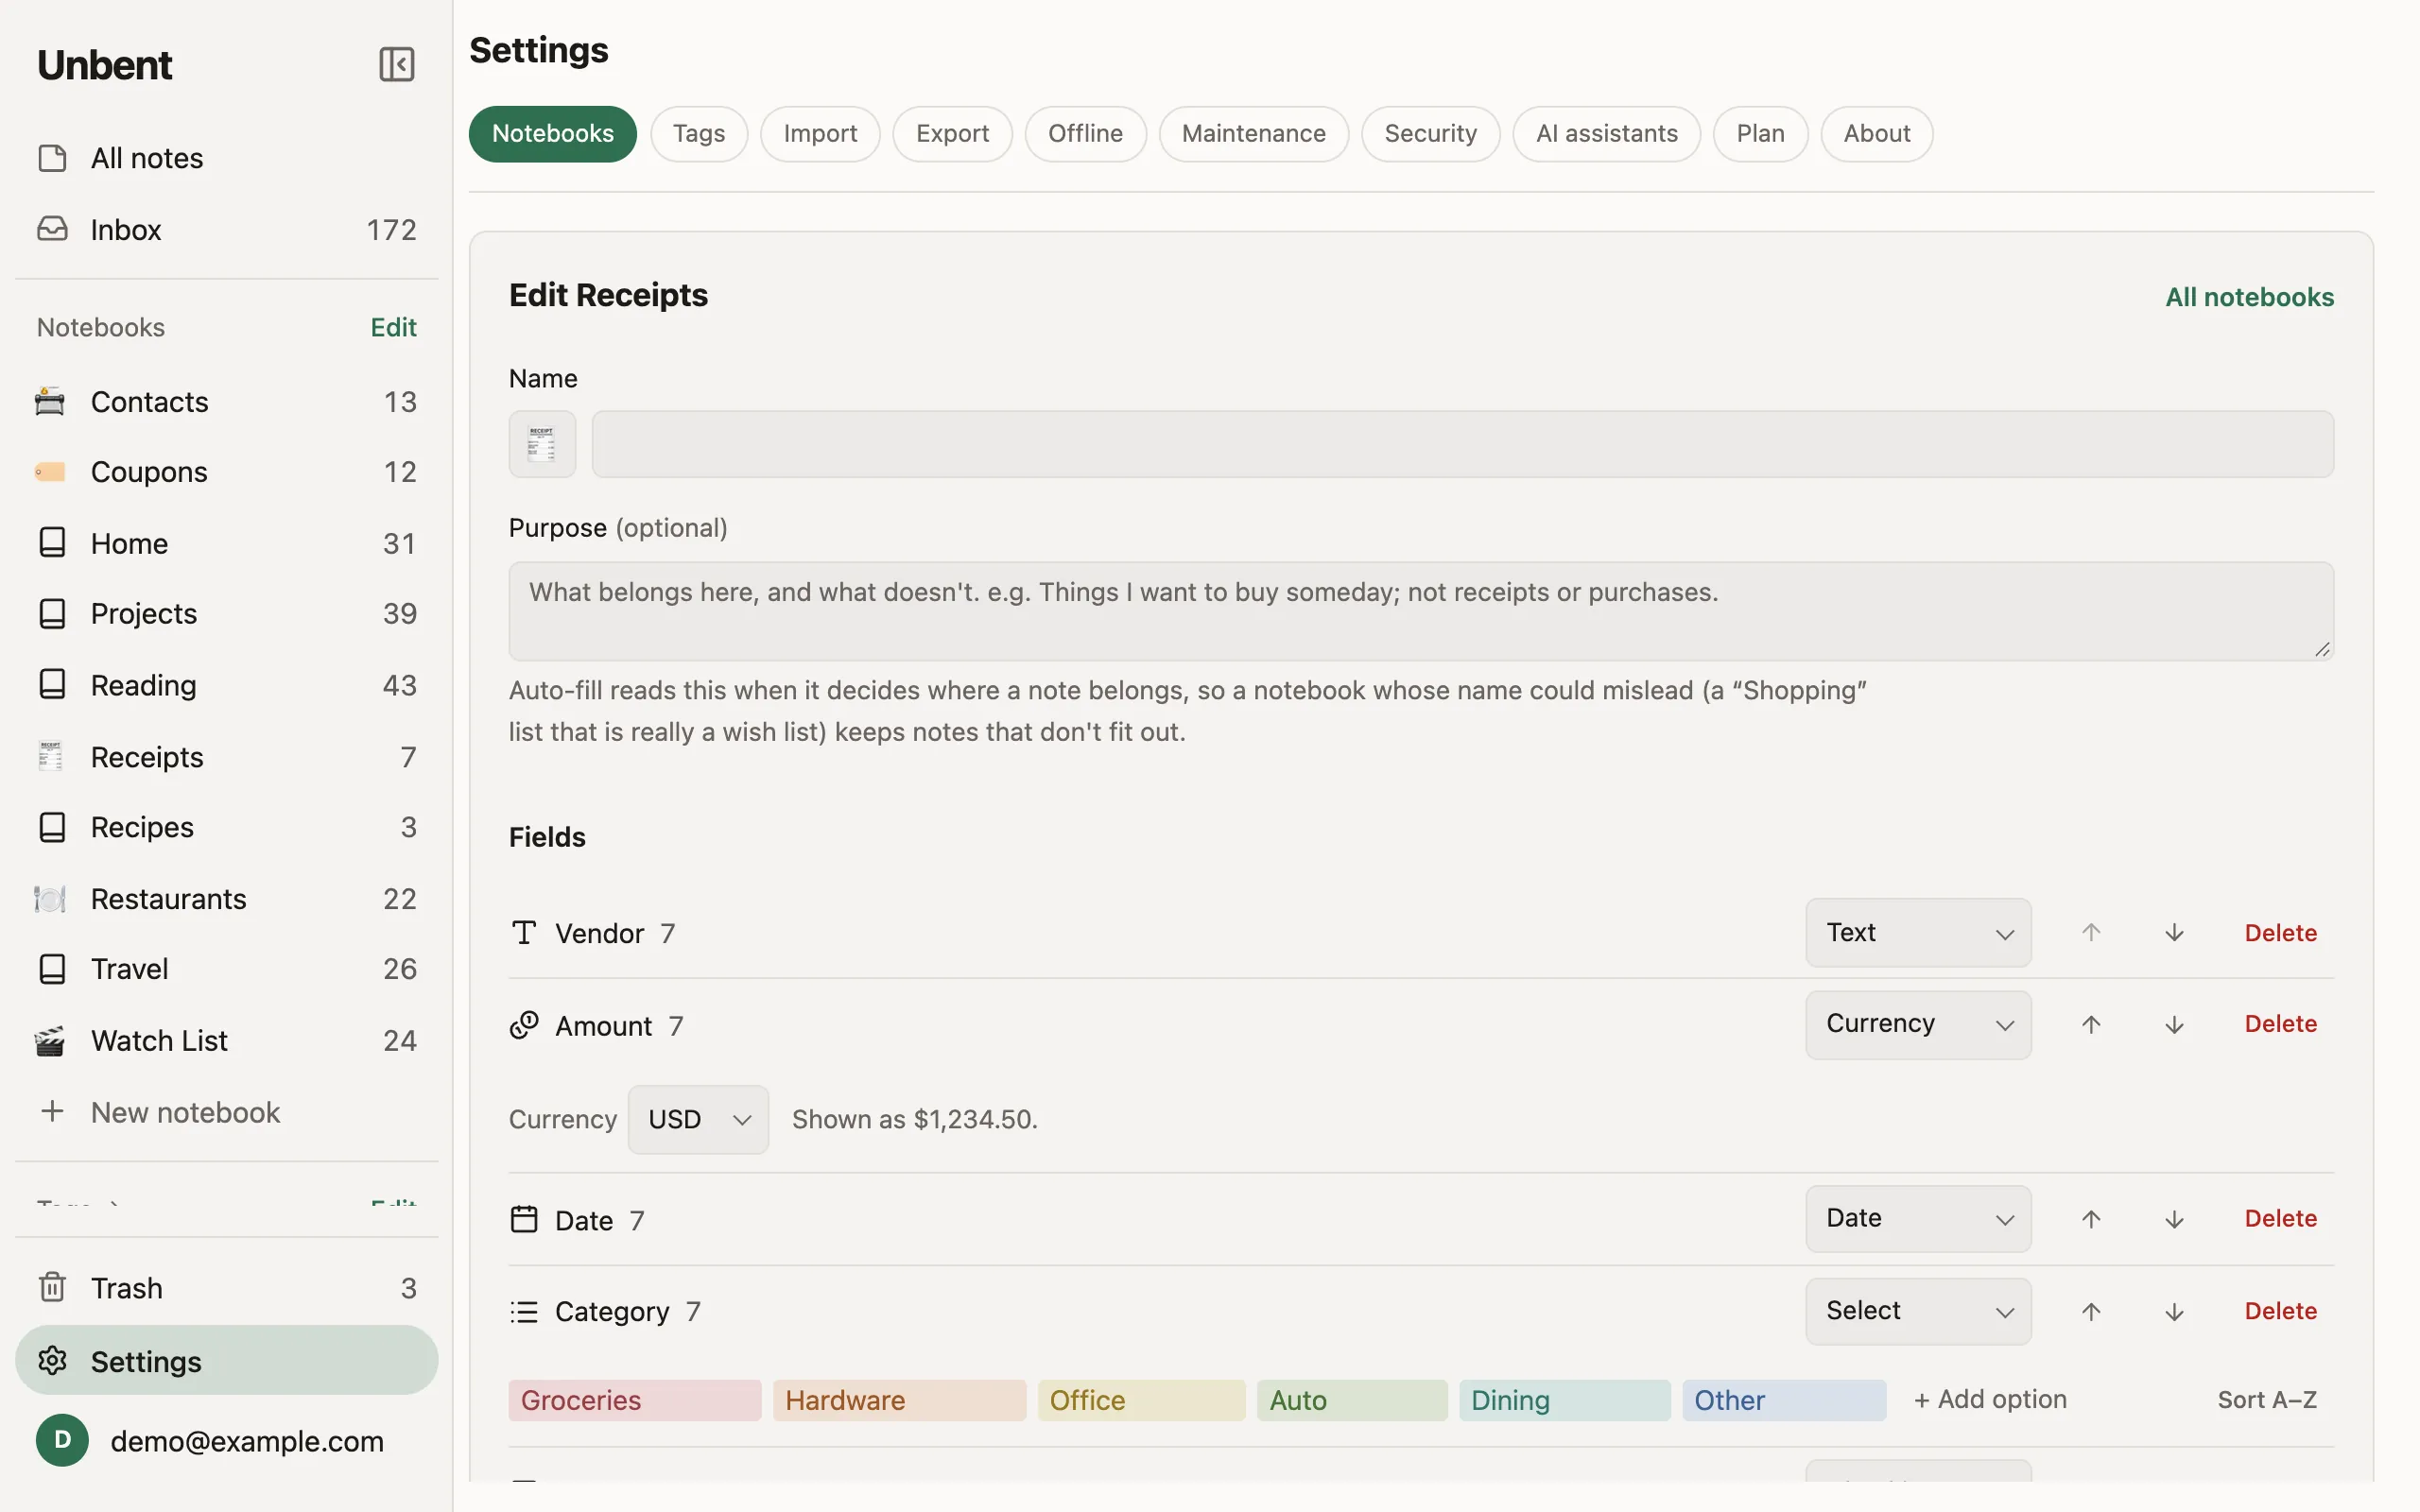Move Date field down arrow
Viewport: 2420px width, 1512px height.
pos(2174,1219)
